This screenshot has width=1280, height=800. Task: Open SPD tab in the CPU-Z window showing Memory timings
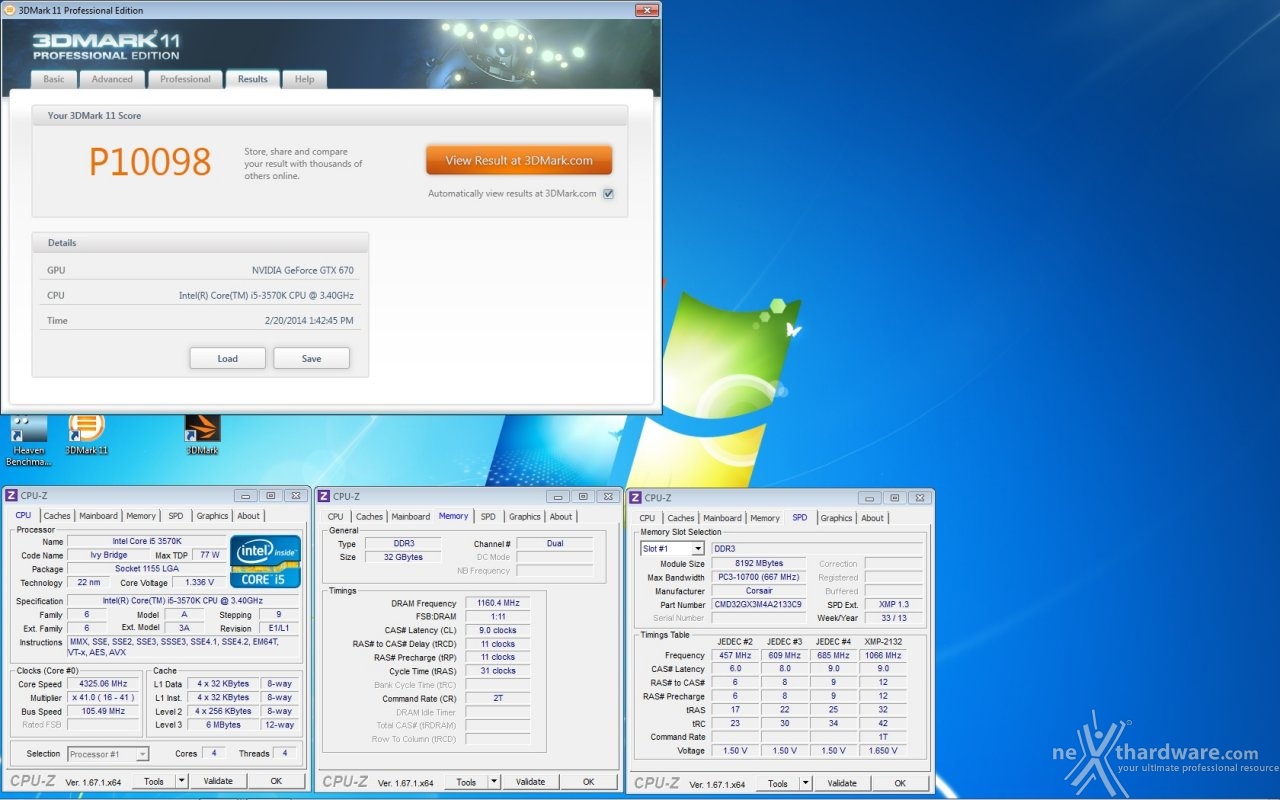tap(488, 517)
